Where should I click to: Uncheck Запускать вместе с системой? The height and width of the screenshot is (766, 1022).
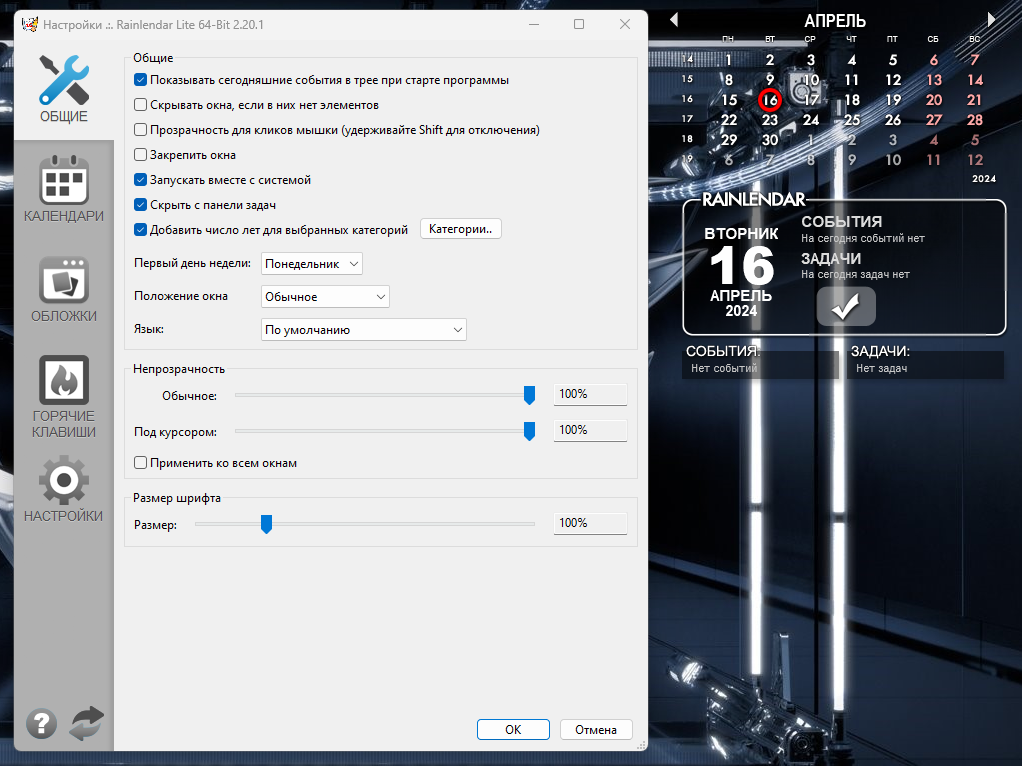(x=140, y=179)
